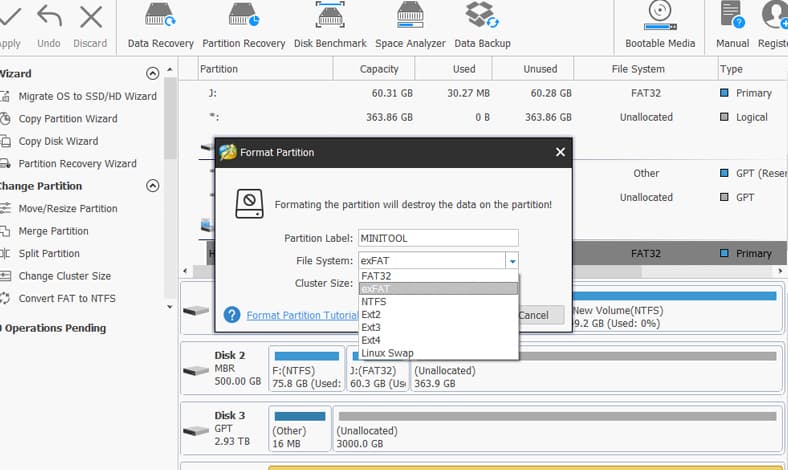Choose NTFS from file system list

(x=438, y=302)
